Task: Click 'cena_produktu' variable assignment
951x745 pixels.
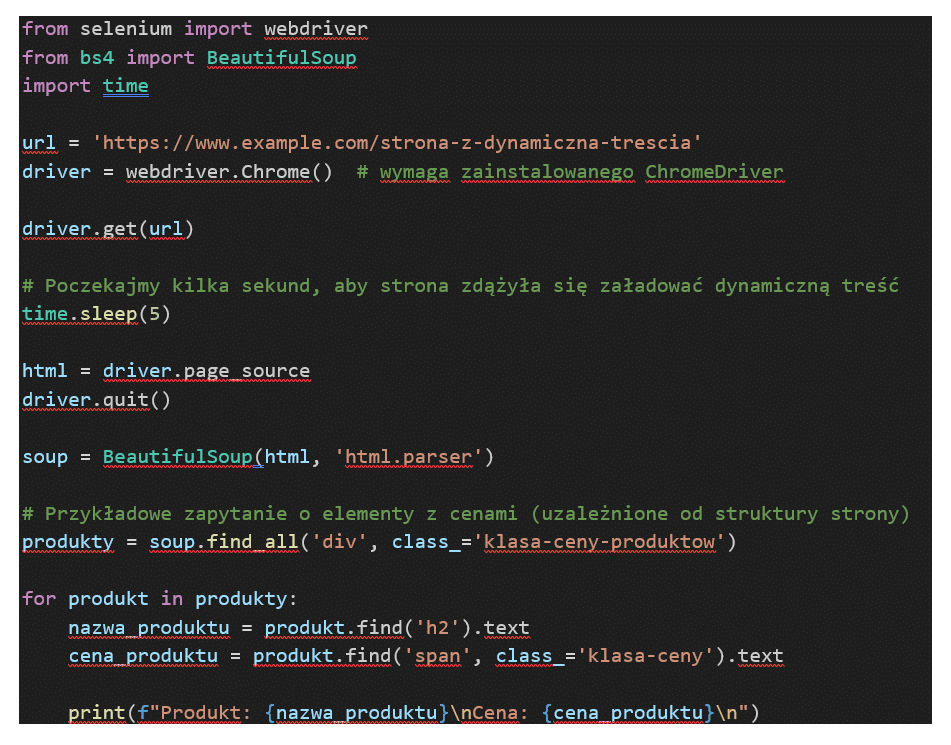Action: pyautogui.click(x=143, y=656)
